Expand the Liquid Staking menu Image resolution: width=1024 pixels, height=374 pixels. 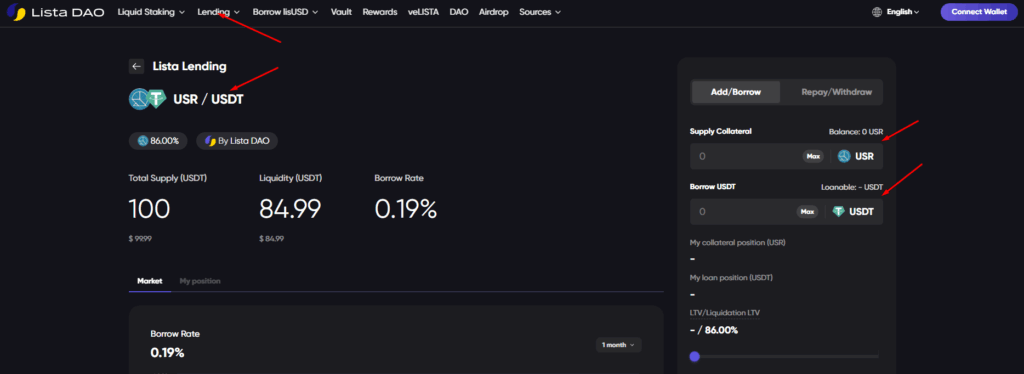pyautogui.click(x=152, y=12)
